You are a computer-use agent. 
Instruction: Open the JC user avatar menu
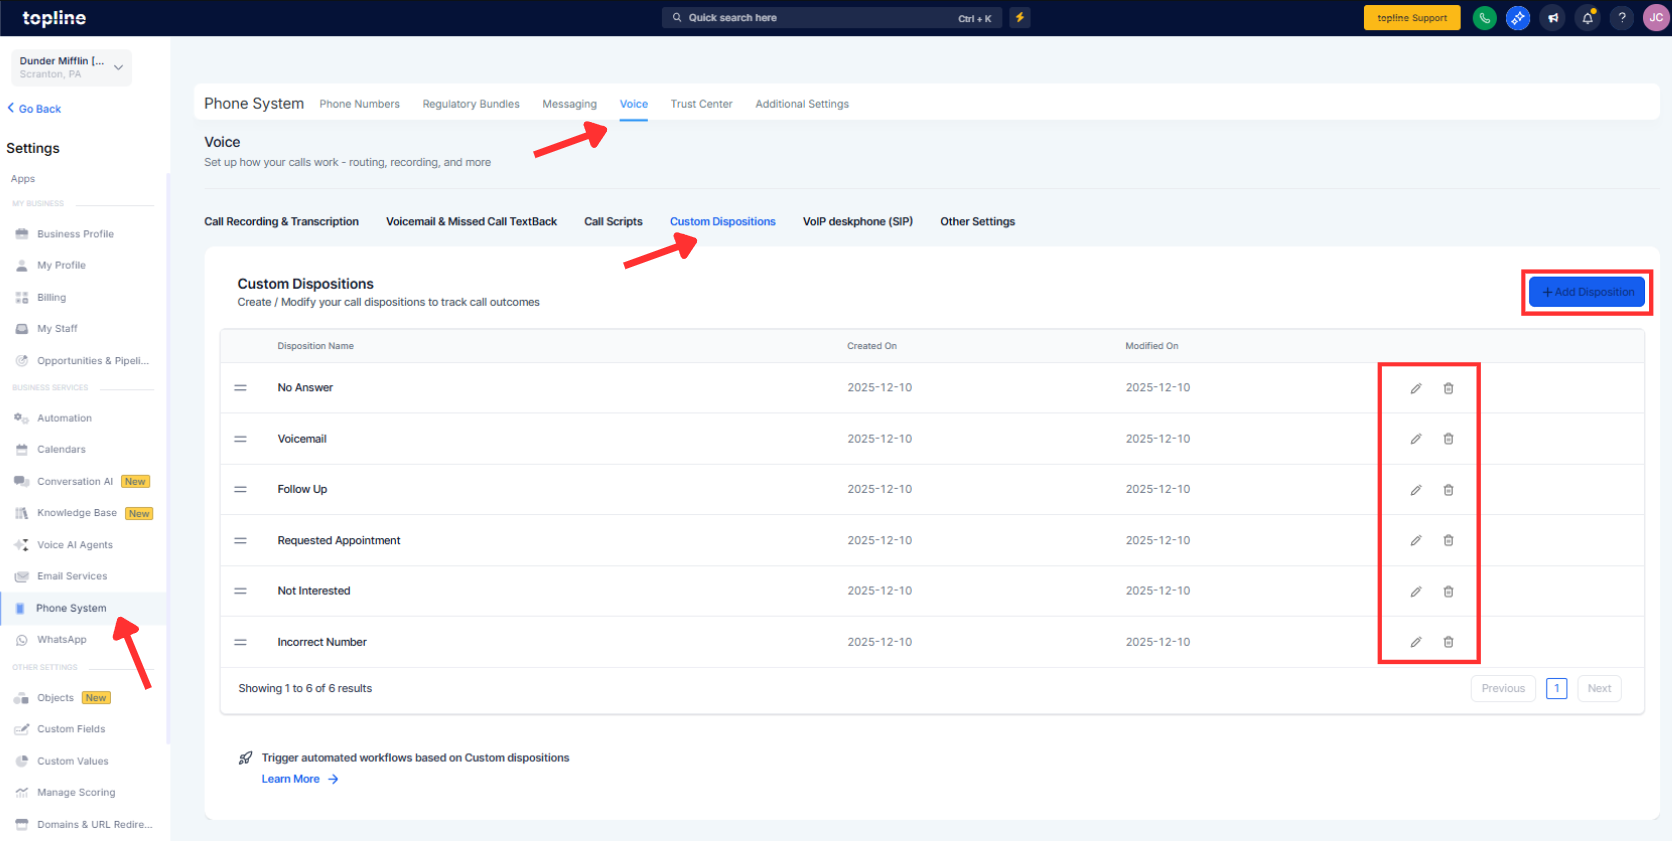click(1656, 18)
